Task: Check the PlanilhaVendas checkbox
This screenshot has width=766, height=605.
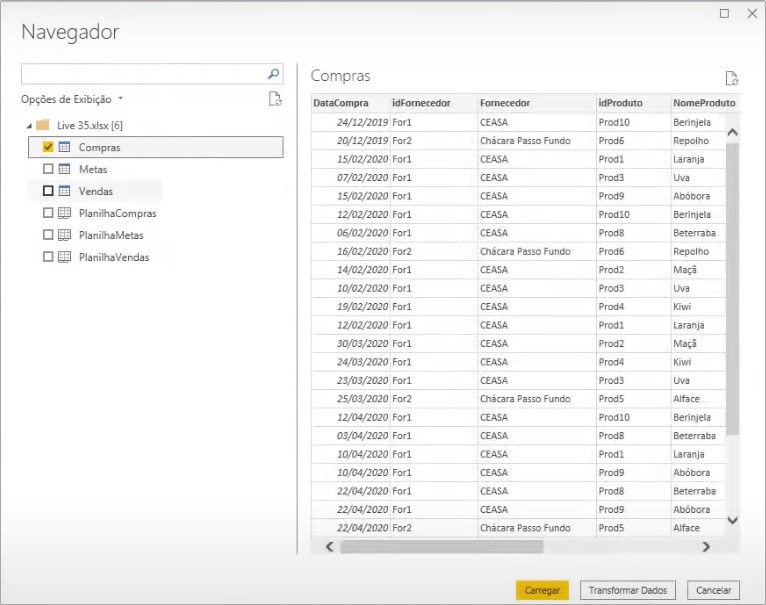Action: 48,257
